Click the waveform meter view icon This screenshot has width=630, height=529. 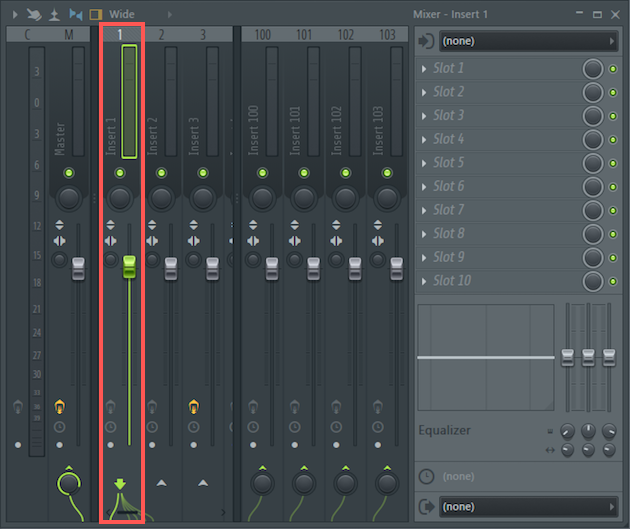(x=76, y=15)
